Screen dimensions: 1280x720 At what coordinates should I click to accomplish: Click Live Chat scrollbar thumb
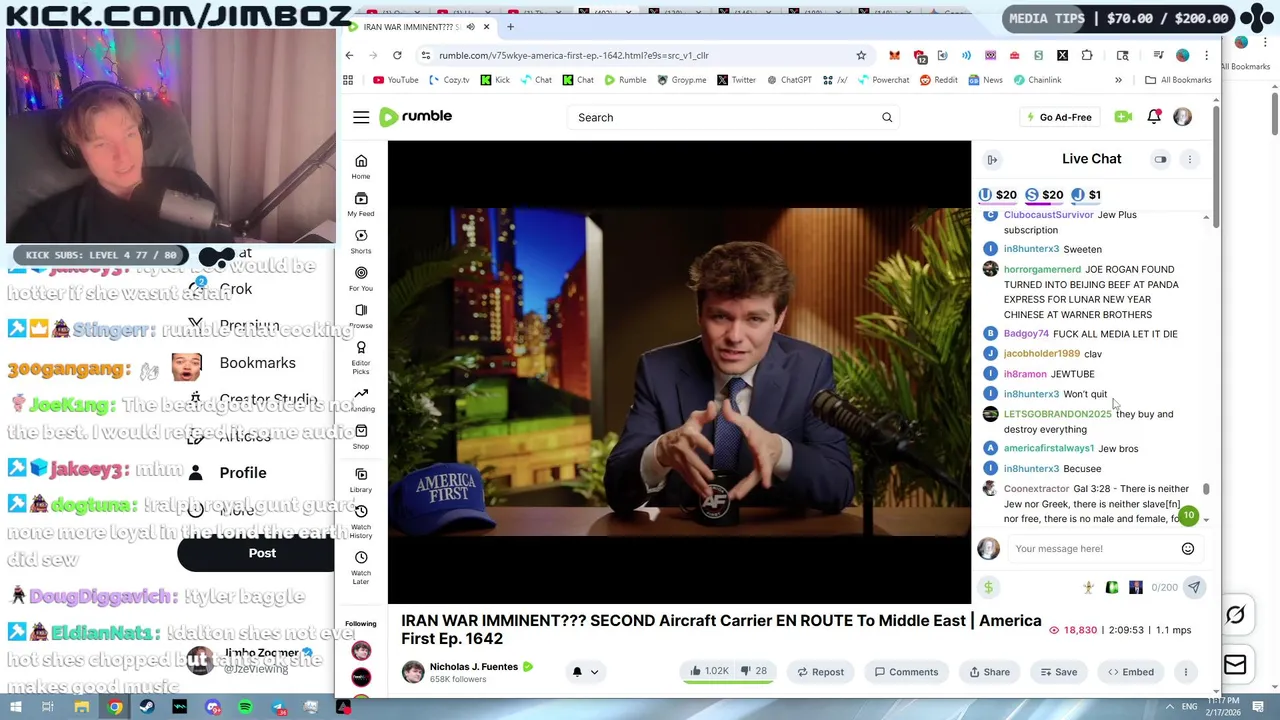click(1206, 489)
